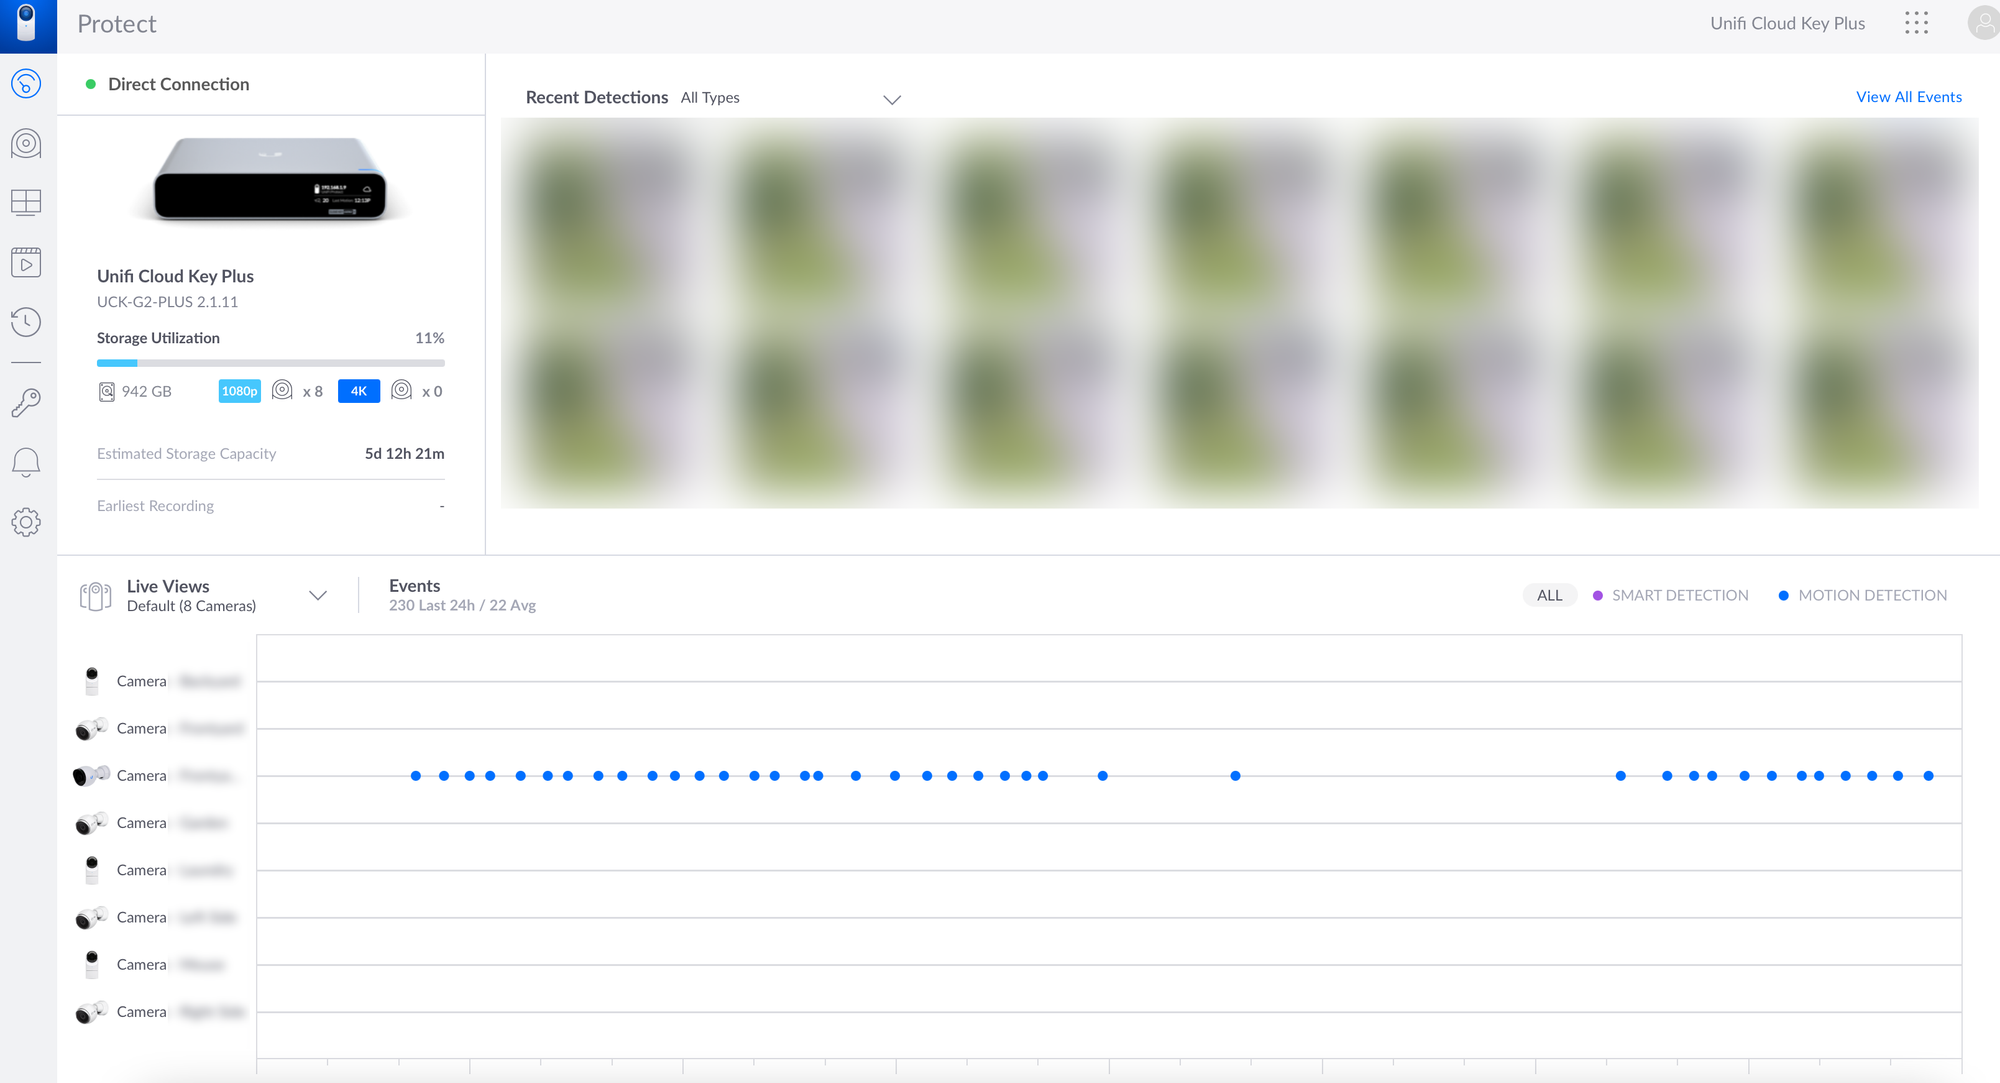Image resolution: width=2000 pixels, height=1083 pixels.
Task: Click View All Events link top right
Action: point(1908,95)
